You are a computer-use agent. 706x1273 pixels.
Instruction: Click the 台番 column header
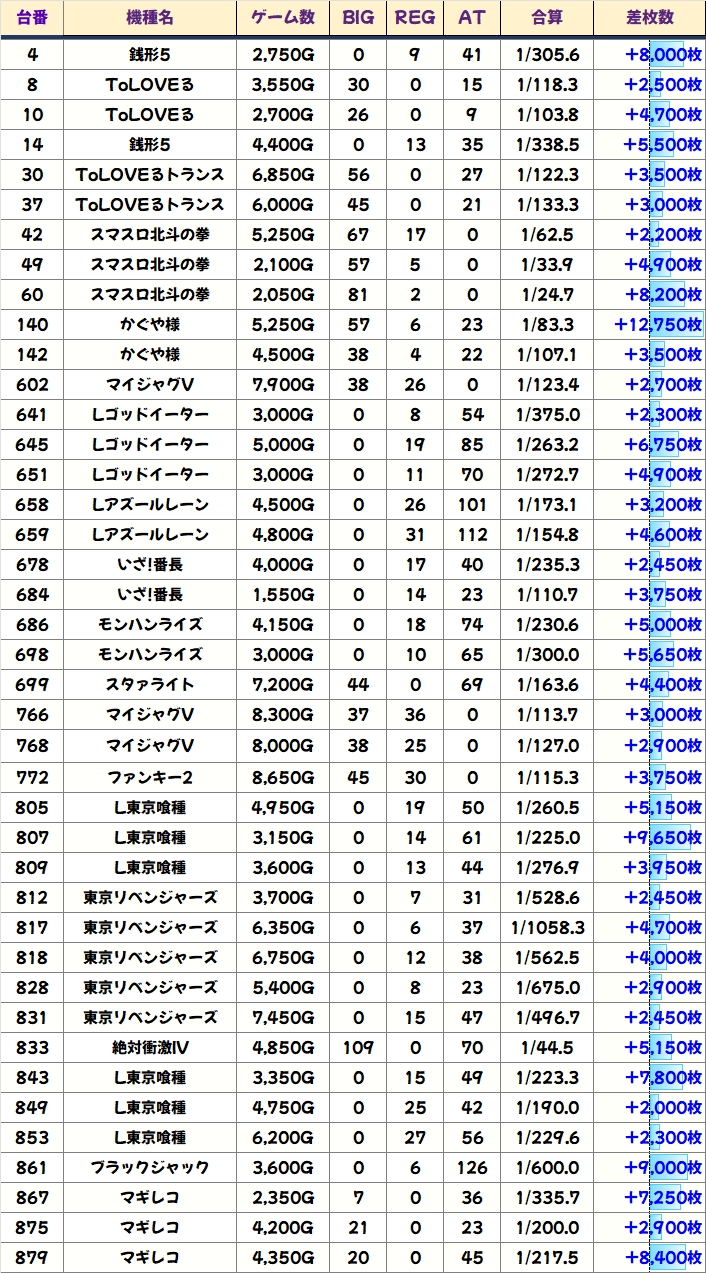[x=32, y=18]
